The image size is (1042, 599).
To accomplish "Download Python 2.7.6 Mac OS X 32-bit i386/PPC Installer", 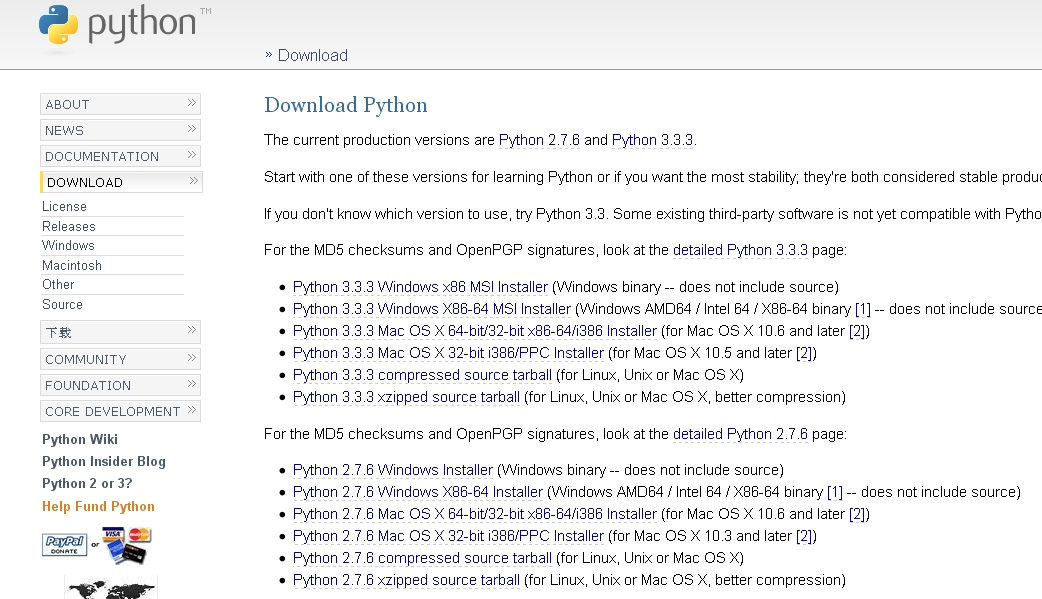I will point(448,536).
